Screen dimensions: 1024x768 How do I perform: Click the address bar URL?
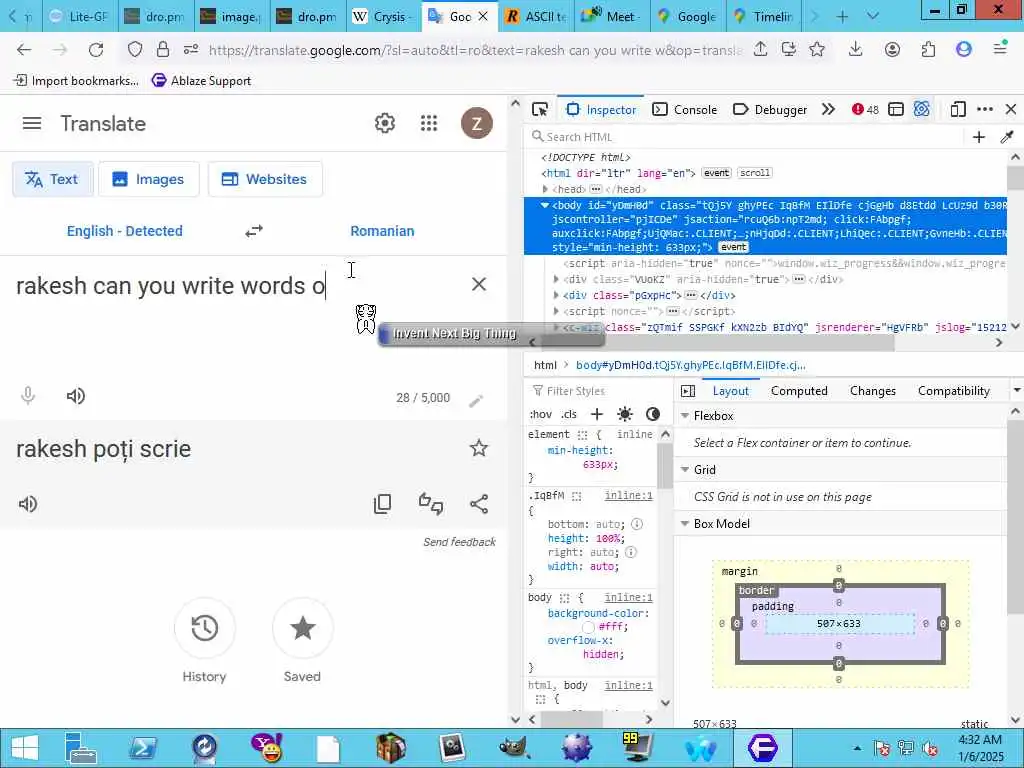click(x=475, y=50)
